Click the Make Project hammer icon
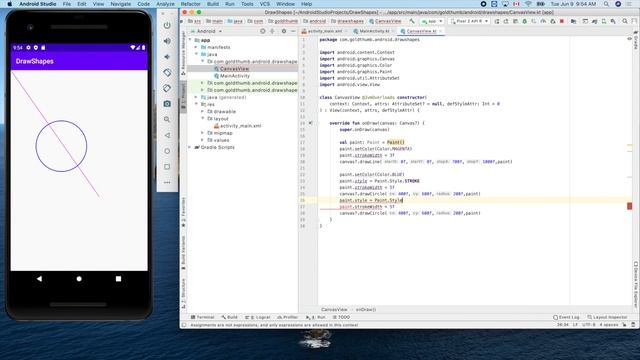Image resolution: width=640 pixels, height=360 pixels. tap(412, 21)
